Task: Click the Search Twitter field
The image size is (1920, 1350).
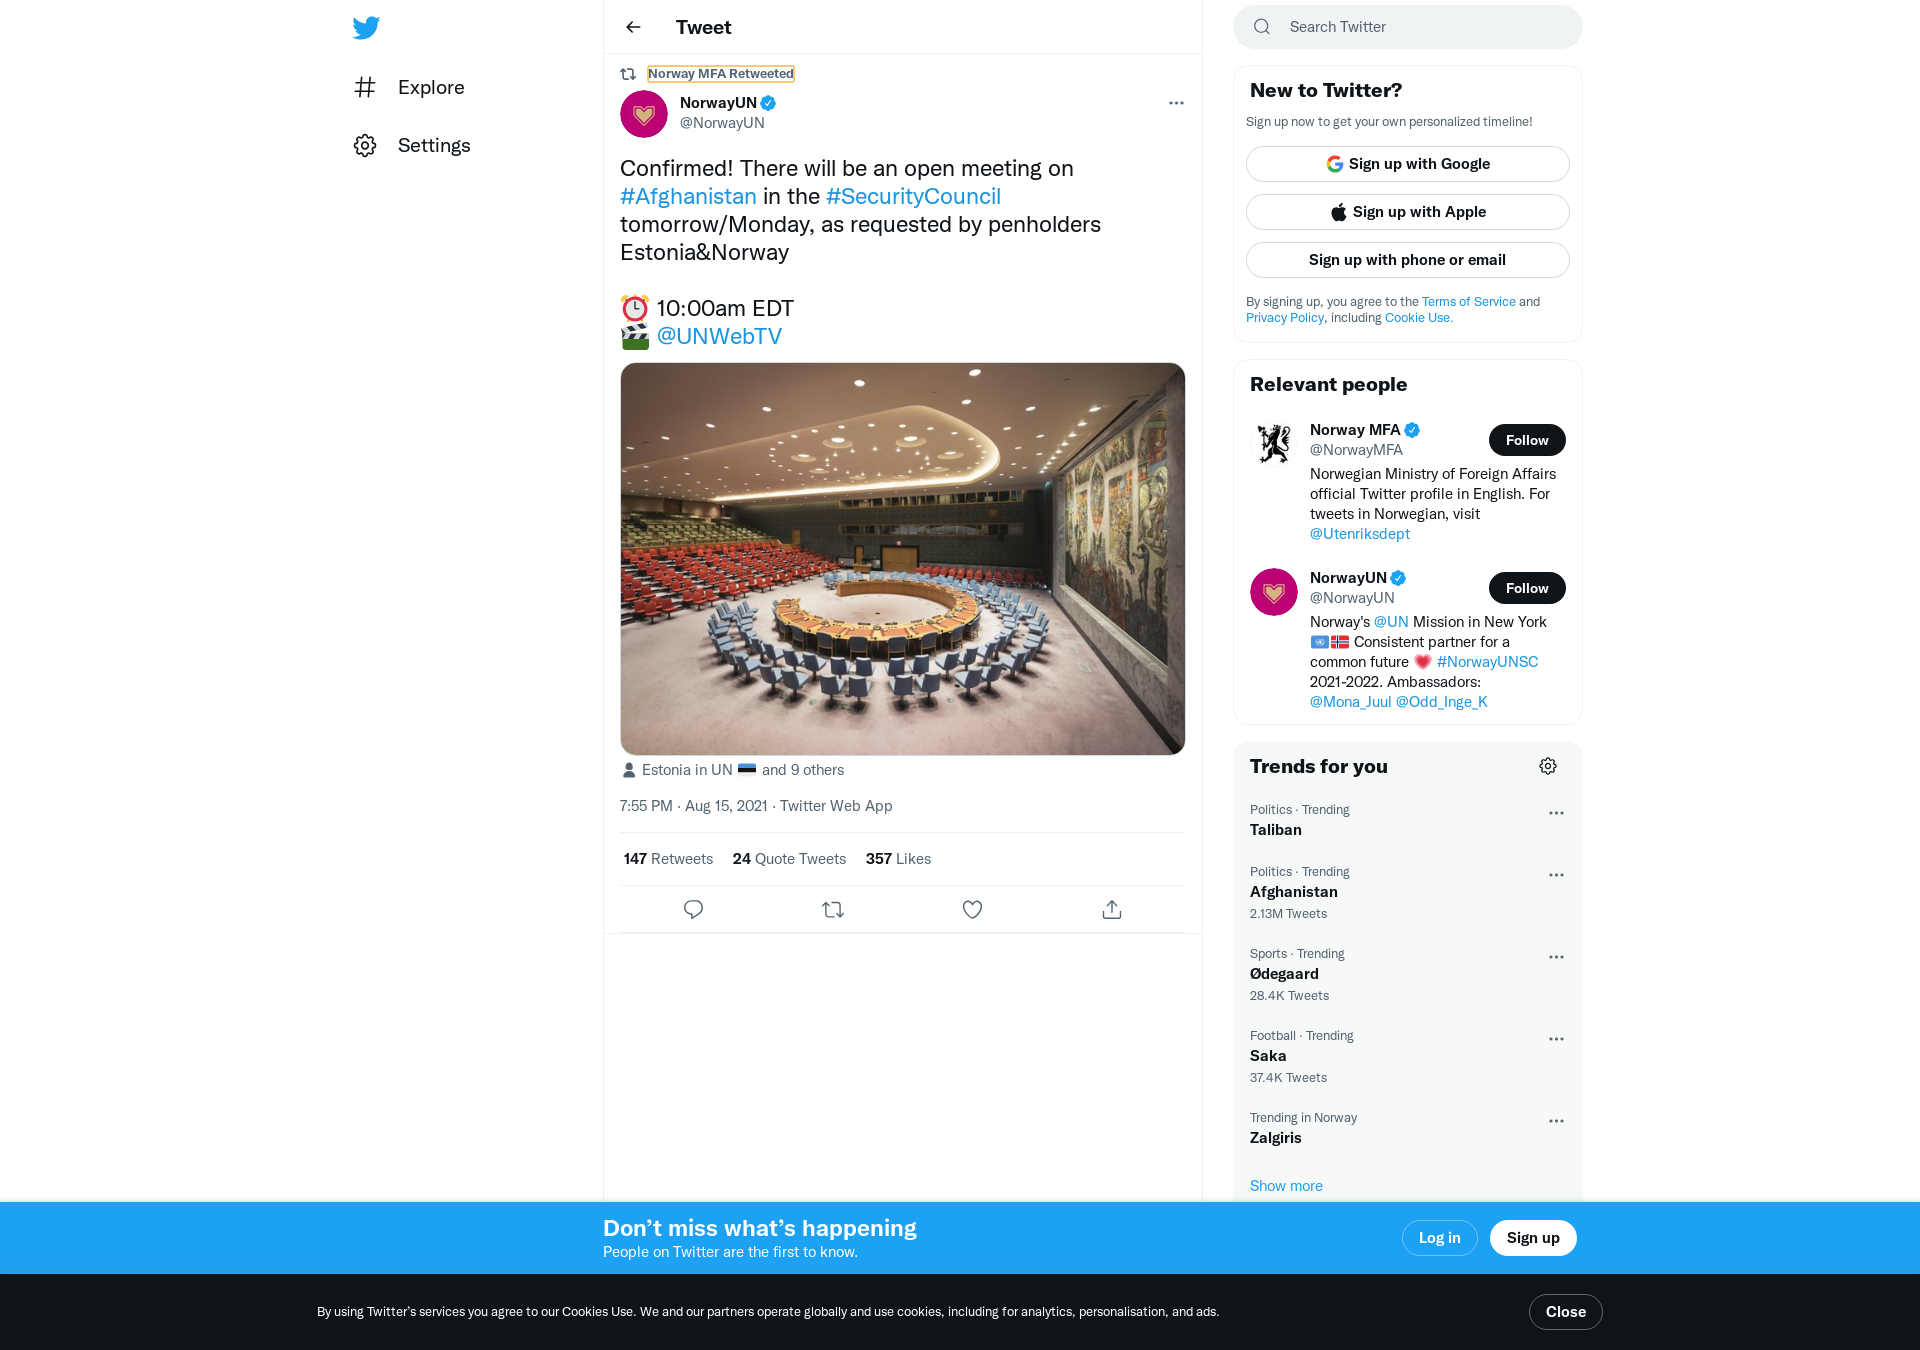Action: [x=1407, y=27]
